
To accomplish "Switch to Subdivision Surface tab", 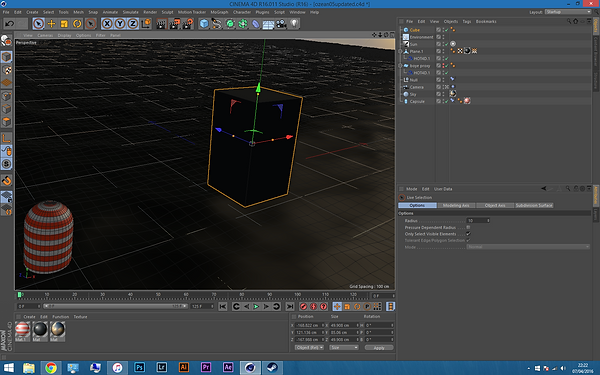I will [534, 205].
